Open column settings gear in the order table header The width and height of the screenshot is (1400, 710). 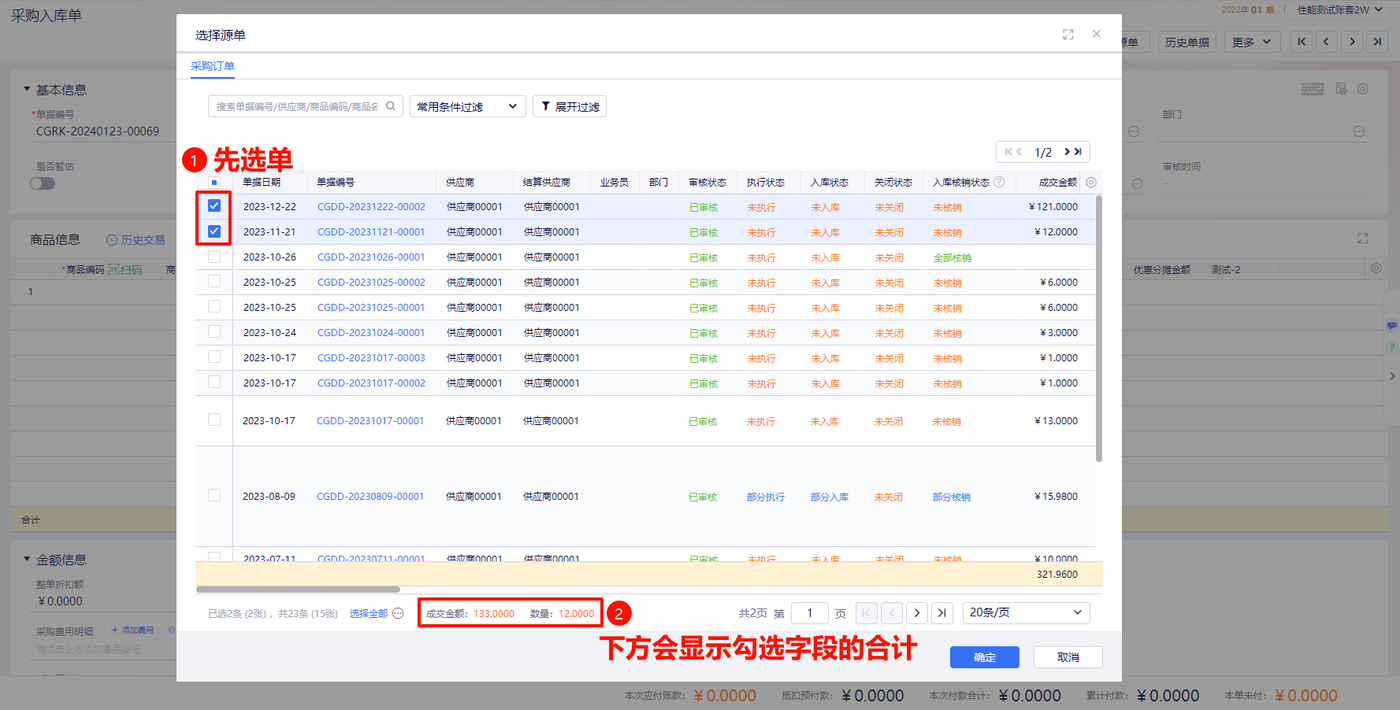coord(1091,183)
